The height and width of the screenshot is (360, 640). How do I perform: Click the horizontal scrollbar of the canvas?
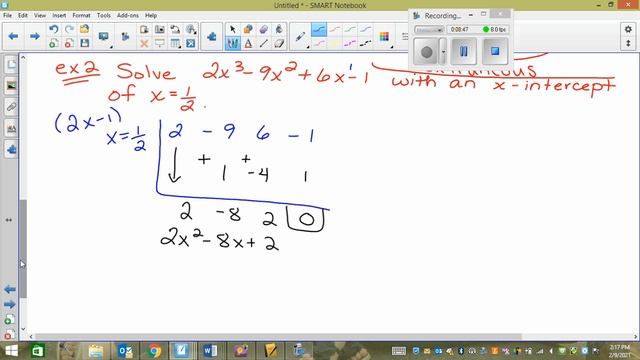[278, 337]
